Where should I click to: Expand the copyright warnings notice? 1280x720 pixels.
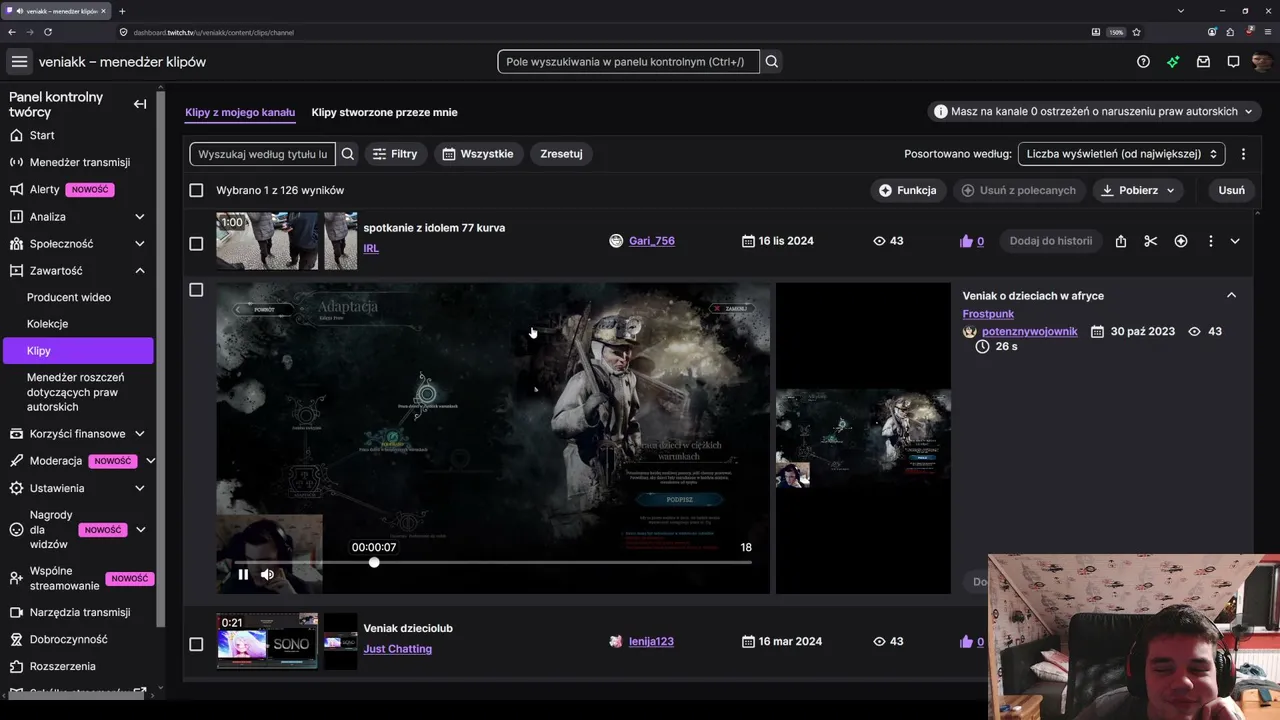click(x=1094, y=112)
